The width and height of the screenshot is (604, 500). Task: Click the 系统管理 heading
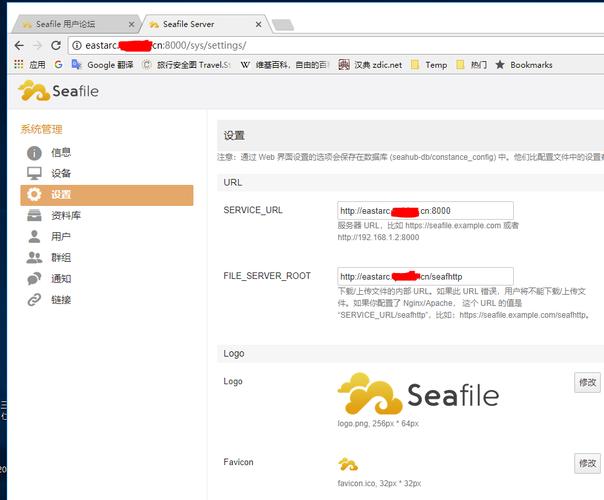point(41,129)
